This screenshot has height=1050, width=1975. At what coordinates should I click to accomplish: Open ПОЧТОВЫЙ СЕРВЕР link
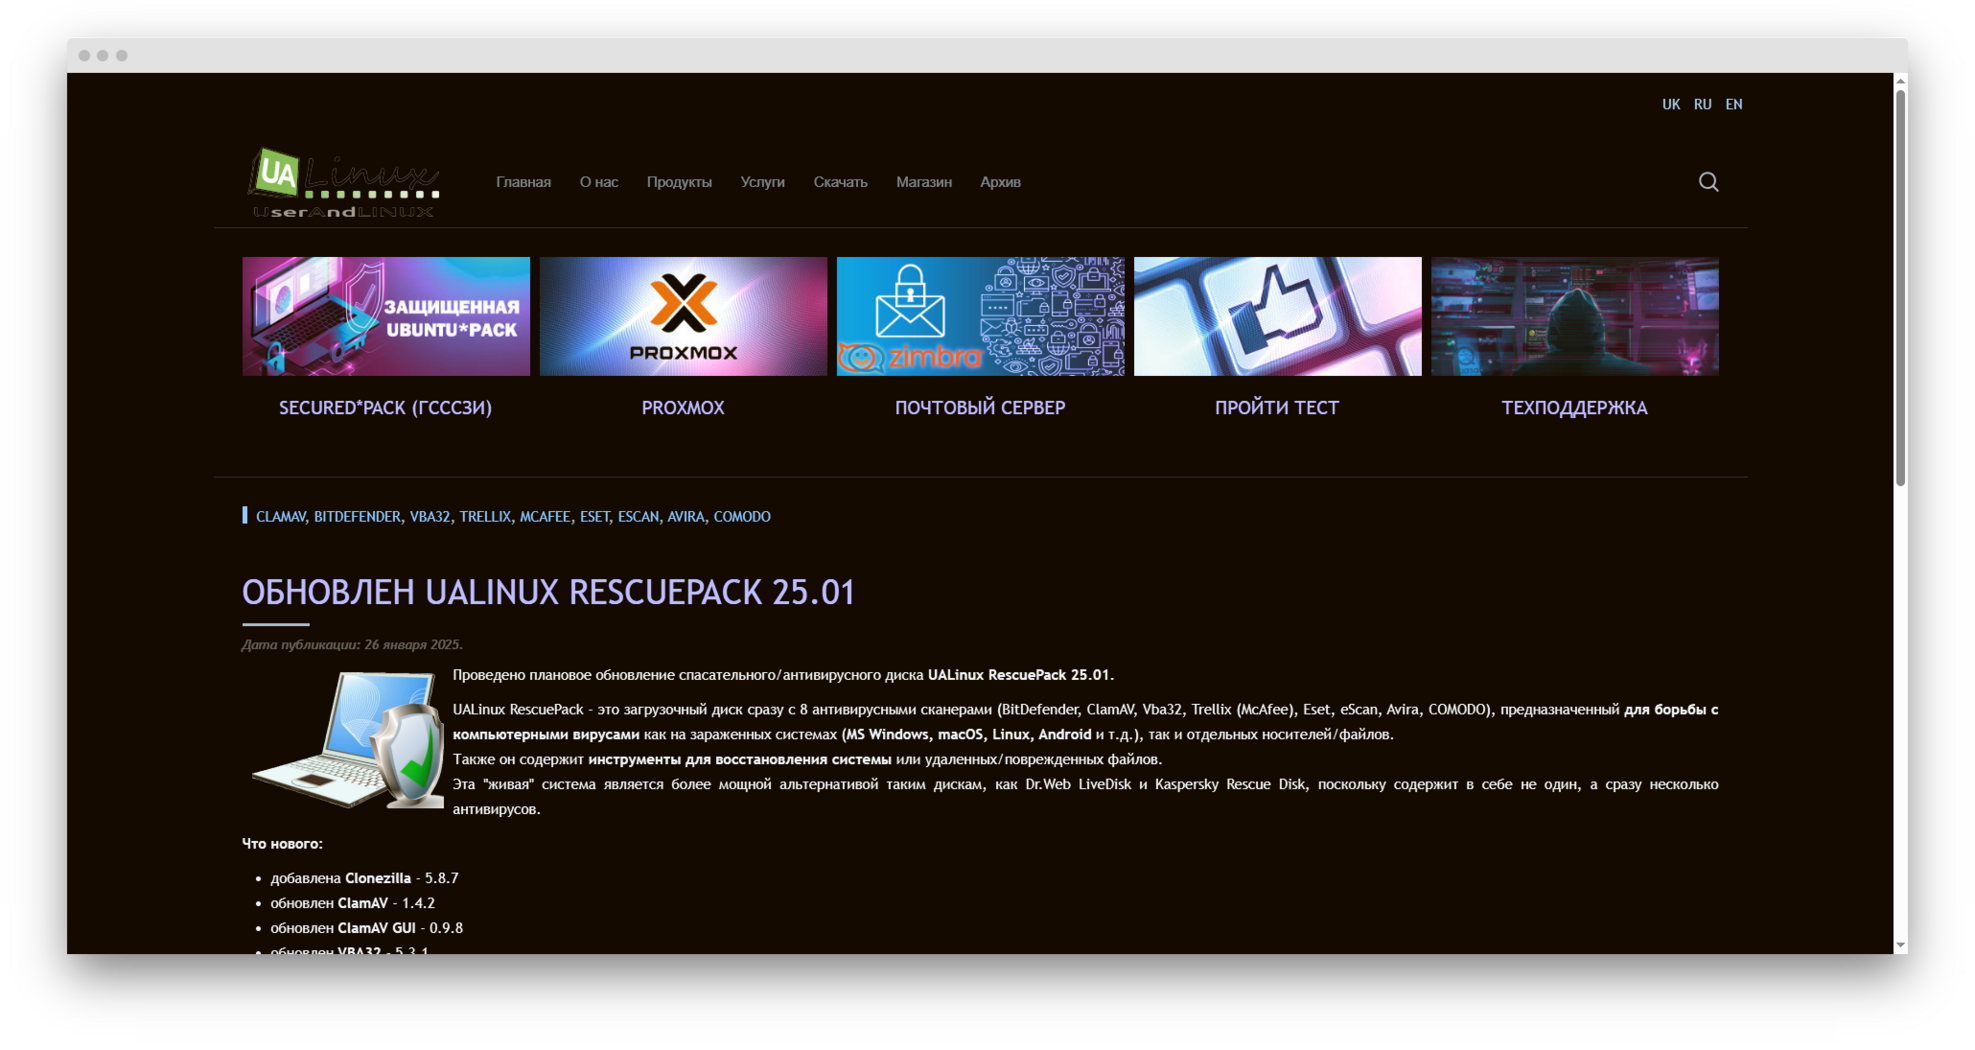(x=980, y=407)
